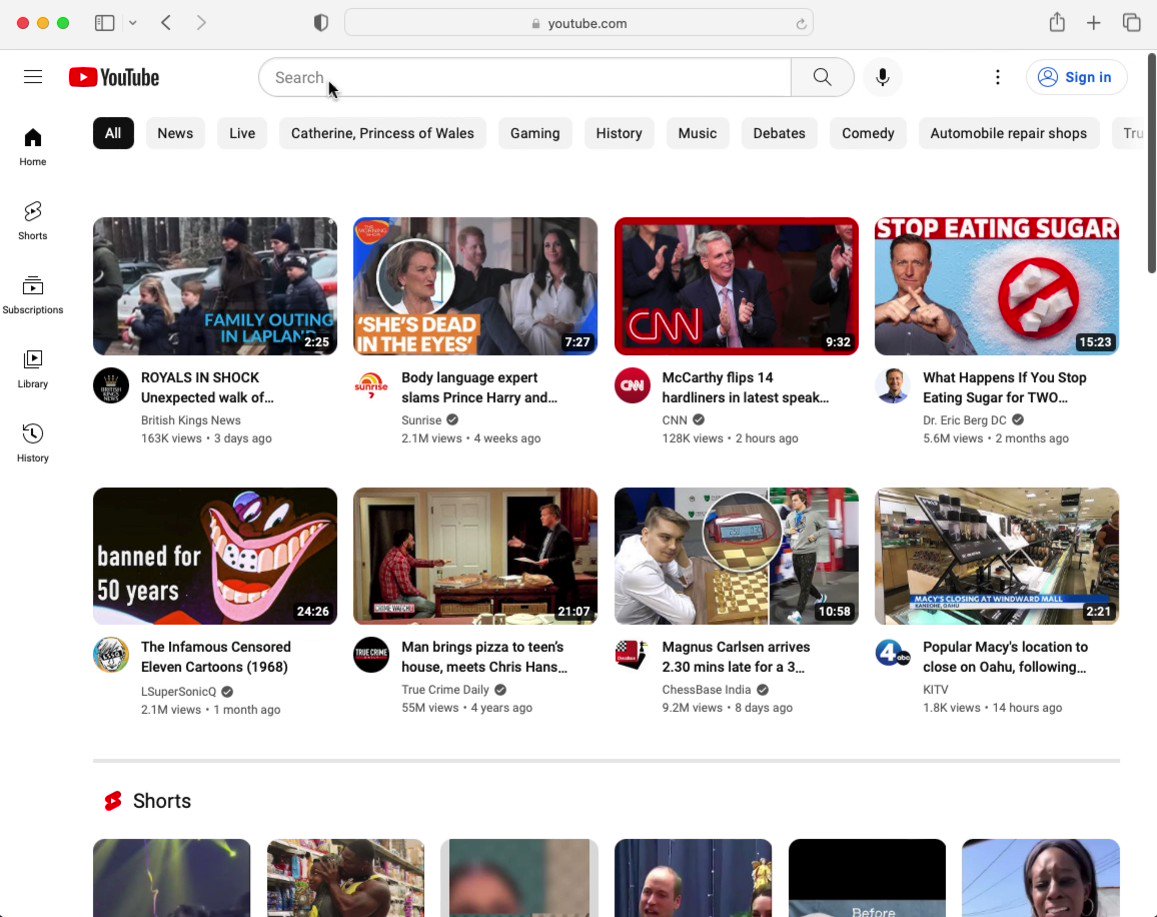Click the magnifier search button
1157x917 pixels.
click(822, 77)
